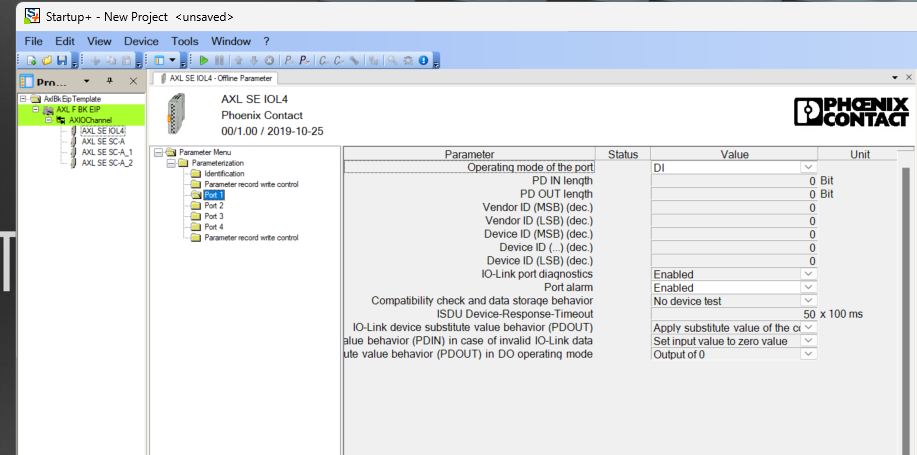Image resolution: width=917 pixels, height=455 pixels.
Task: Collapse the AXL F BK EIP tree node
Action: 35,109
